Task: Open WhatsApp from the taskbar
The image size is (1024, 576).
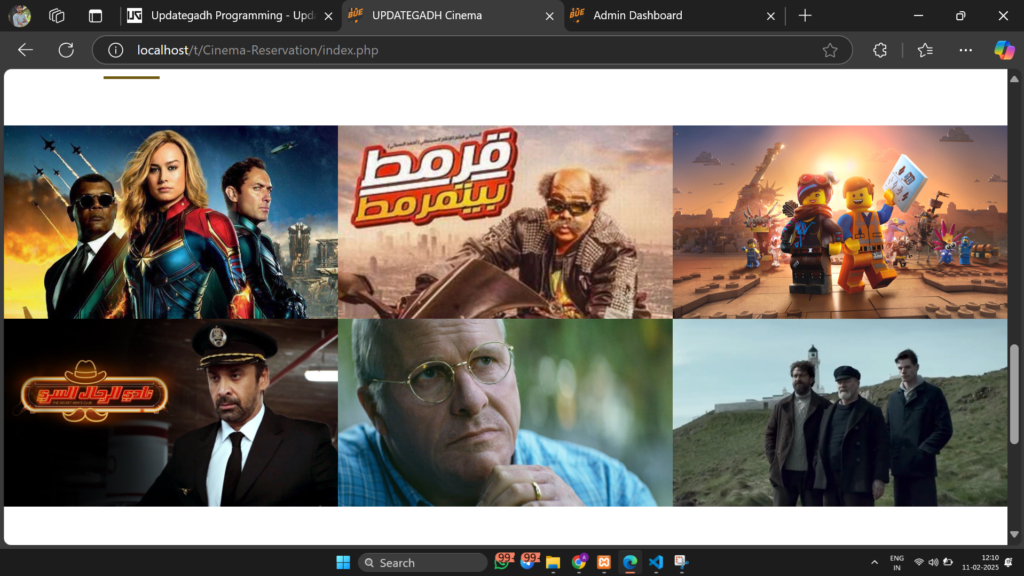Action: 503,562
